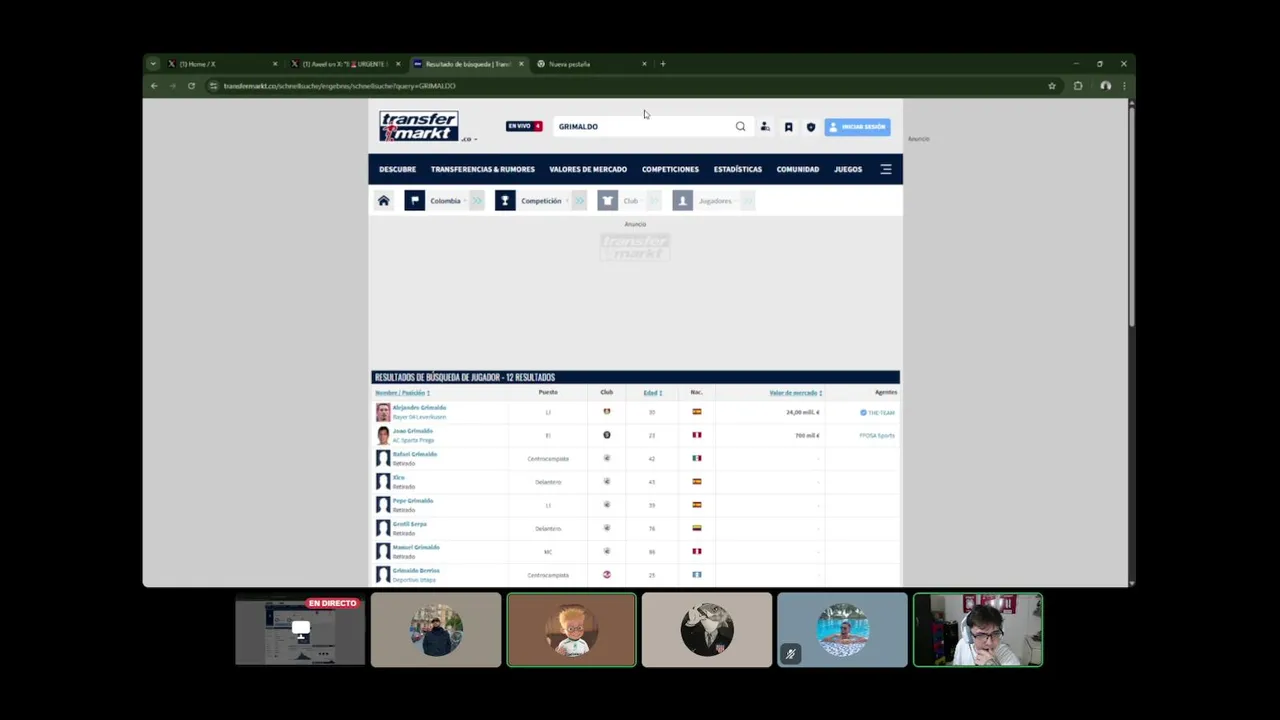Sort results by Edad column
Screen dimensions: 1280x720
[652, 393]
